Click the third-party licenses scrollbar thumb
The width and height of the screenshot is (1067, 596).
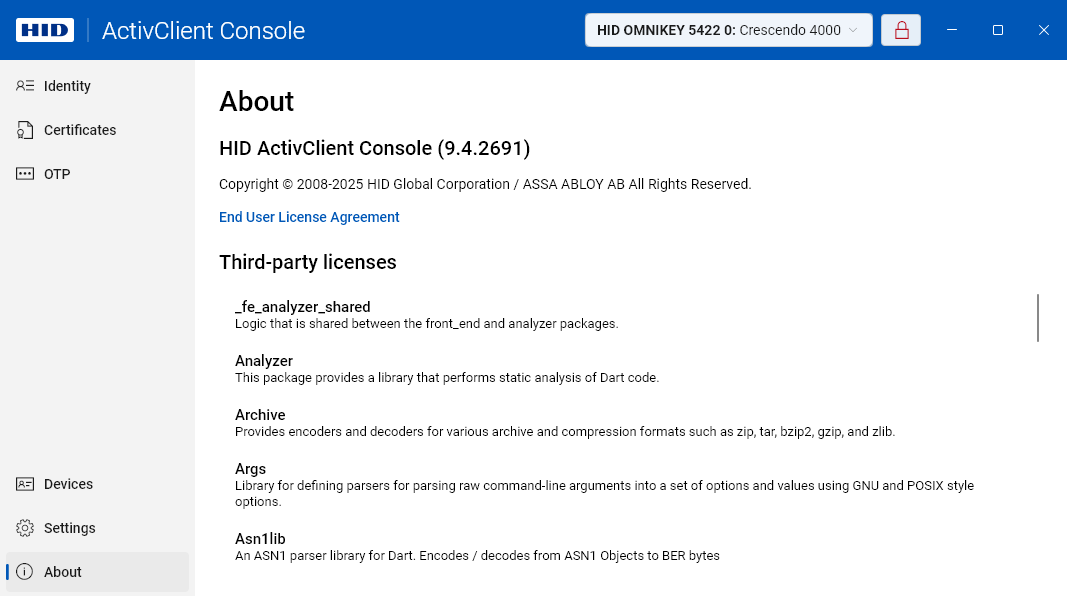click(1038, 318)
